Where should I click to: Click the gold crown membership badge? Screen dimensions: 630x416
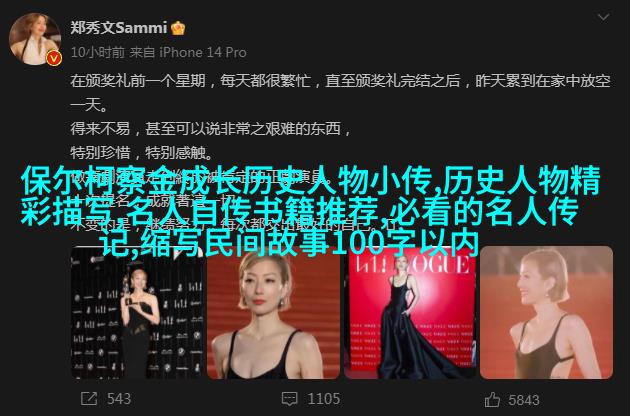click(178, 28)
